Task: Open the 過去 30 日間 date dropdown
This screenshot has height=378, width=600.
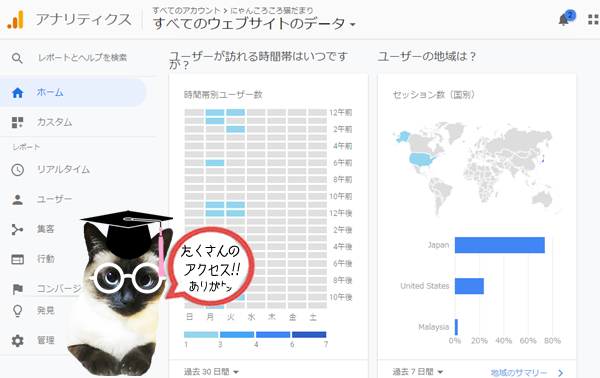Action: 211,371
